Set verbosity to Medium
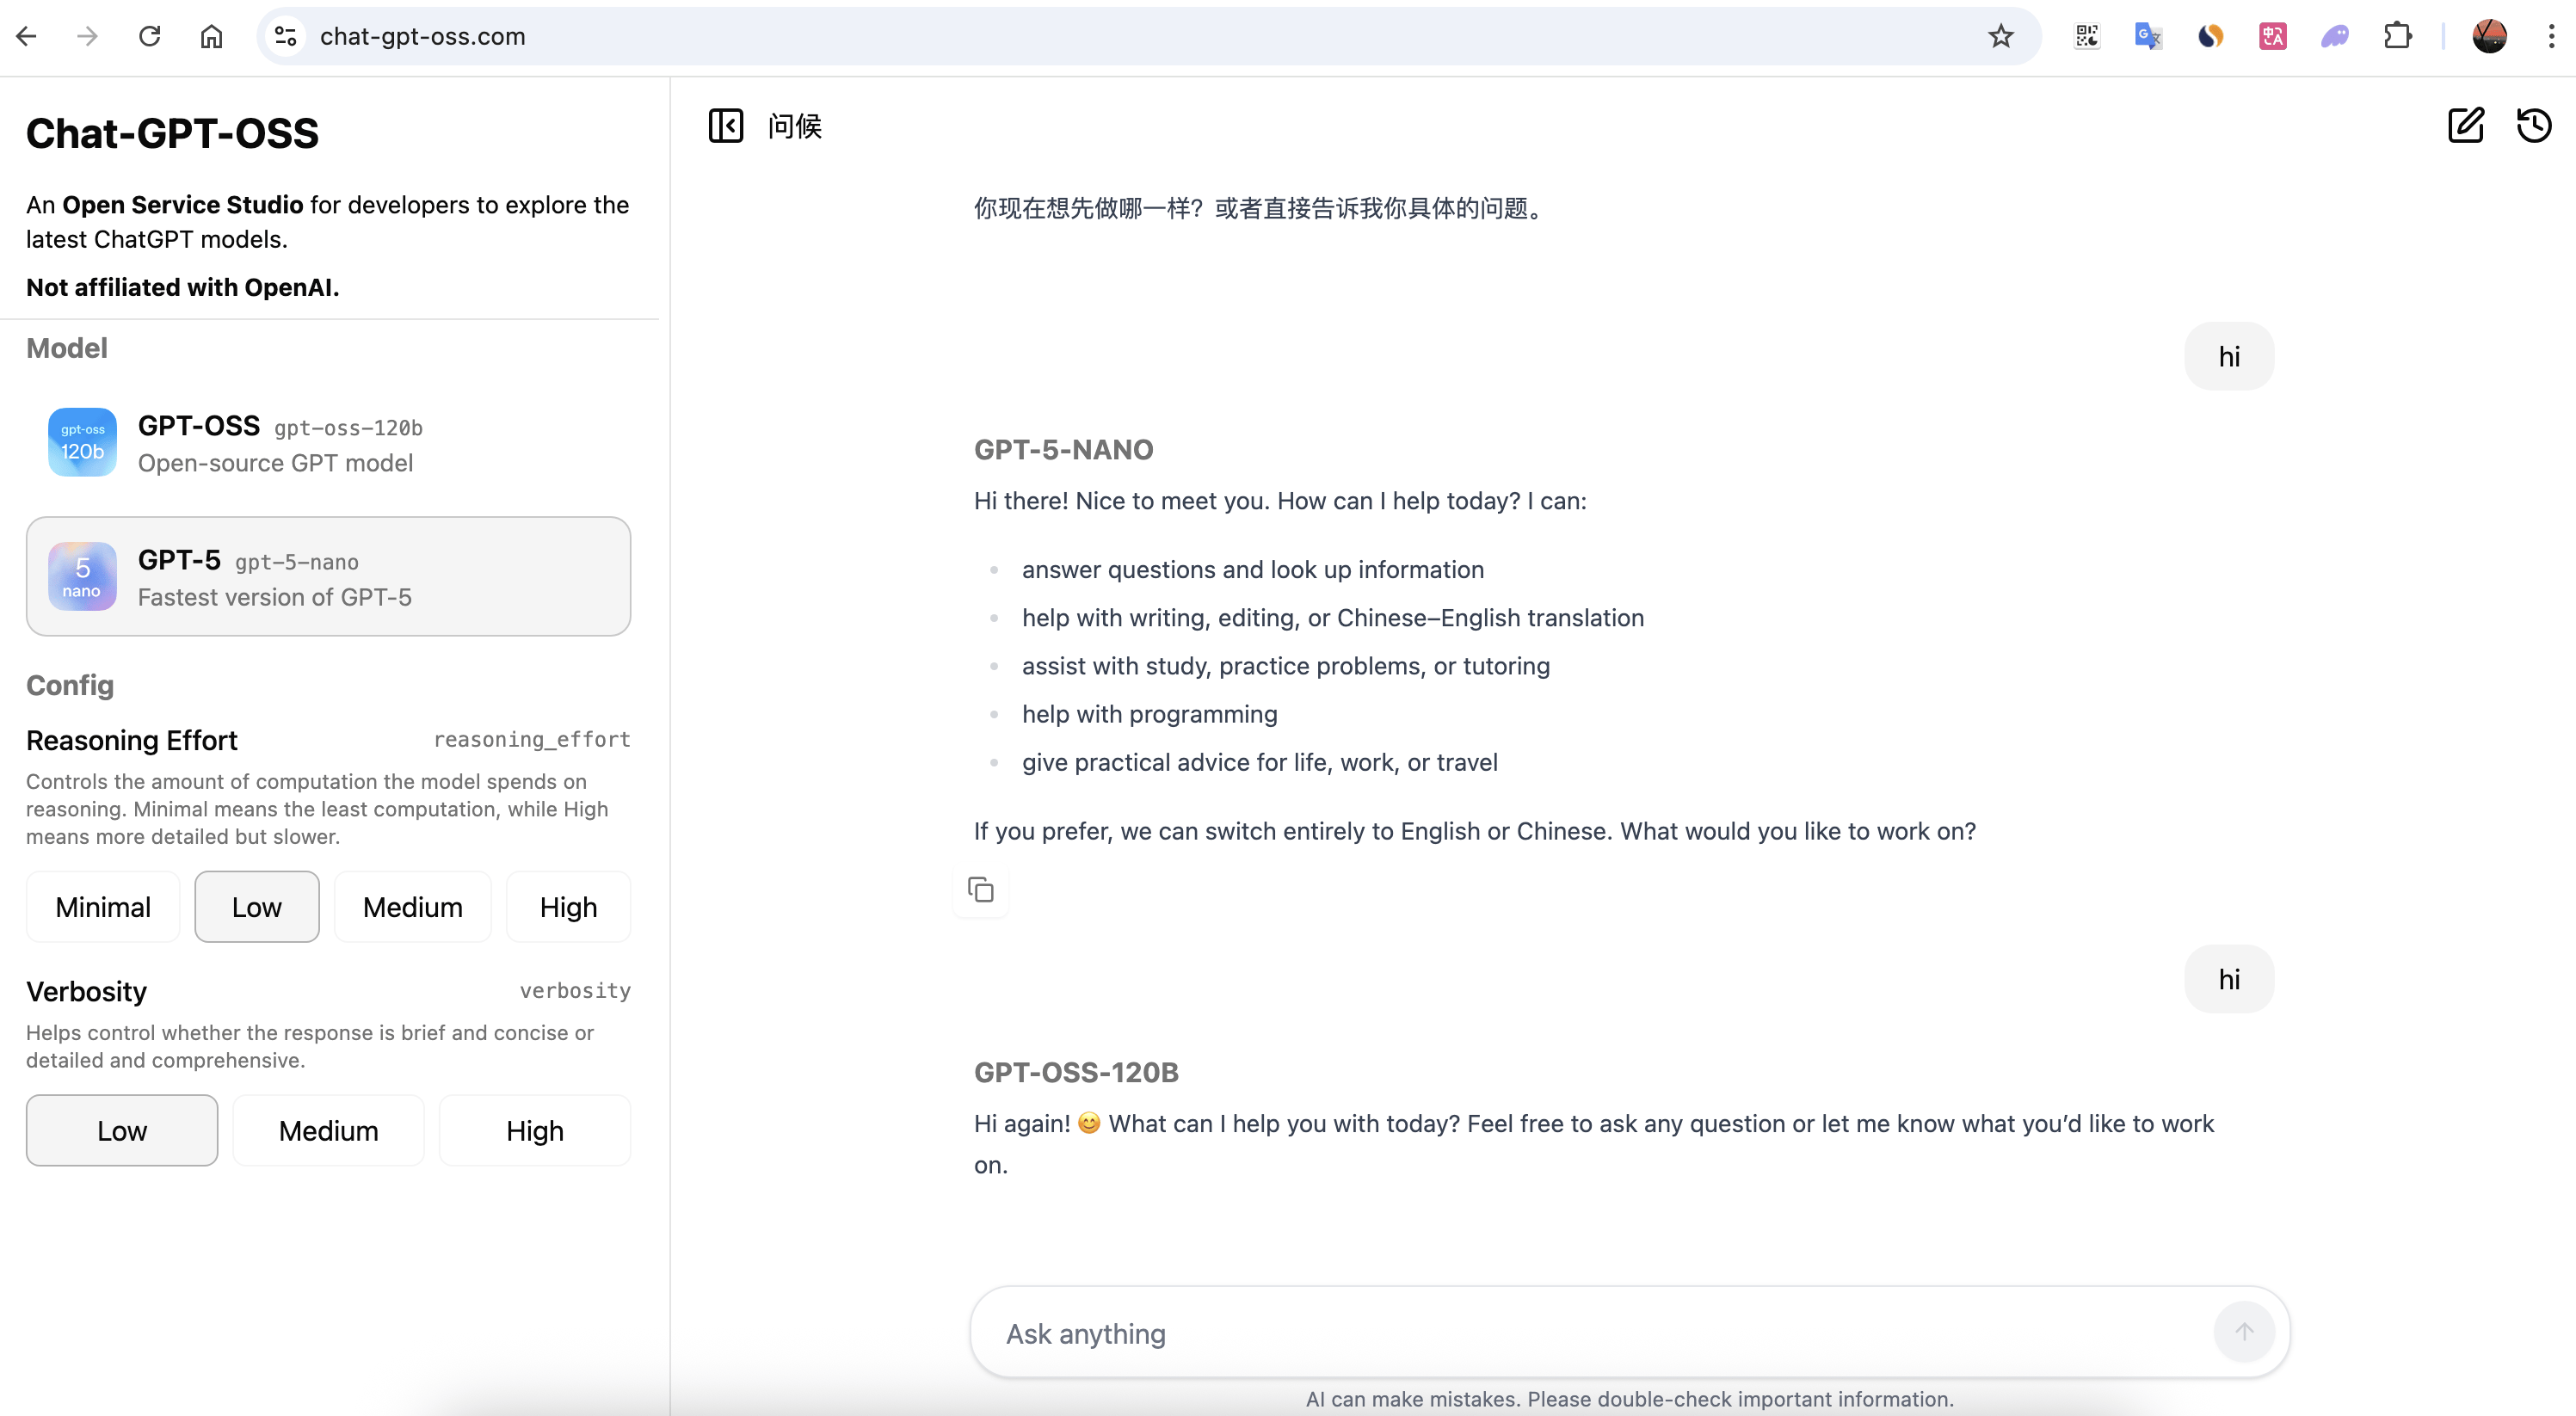2576x1416 pixels. point(328,1130)
